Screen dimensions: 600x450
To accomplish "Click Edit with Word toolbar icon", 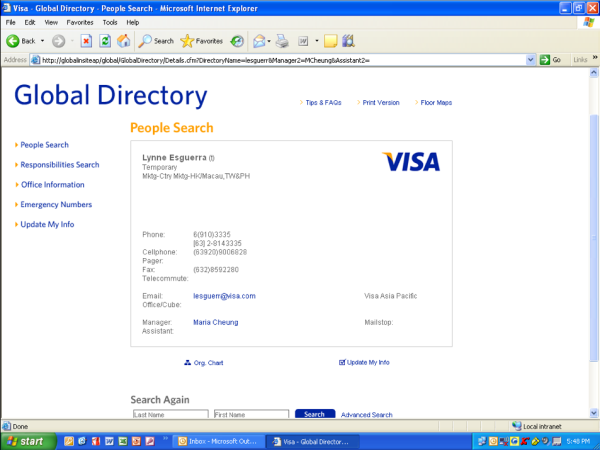I will tap(303, 41).
